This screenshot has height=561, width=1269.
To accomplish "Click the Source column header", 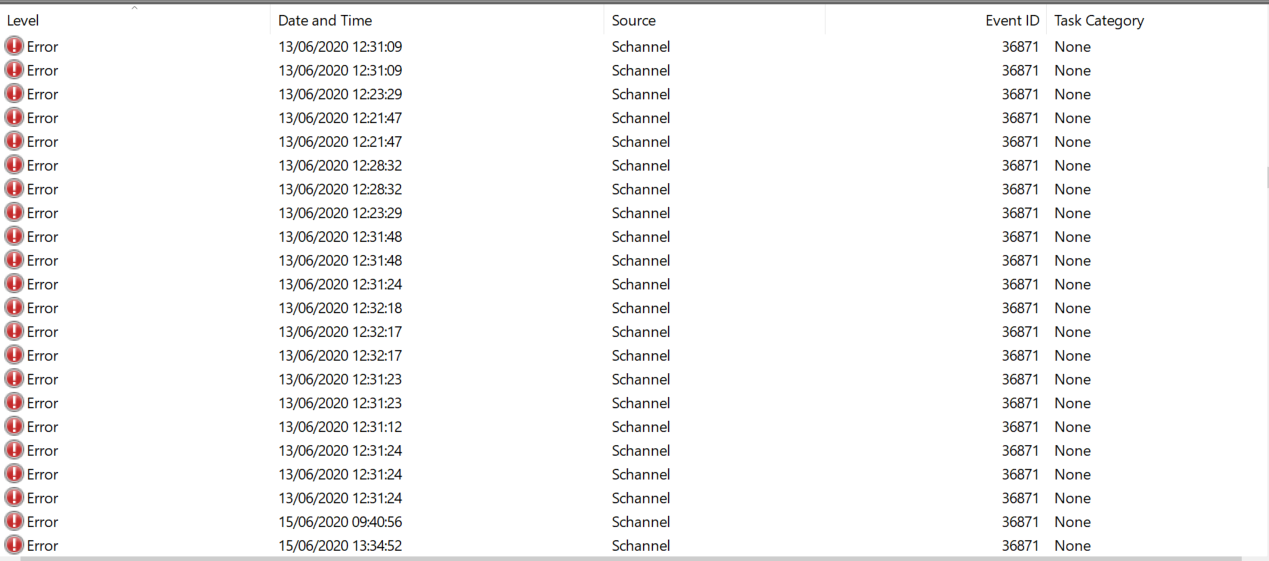I will point(634,20).
